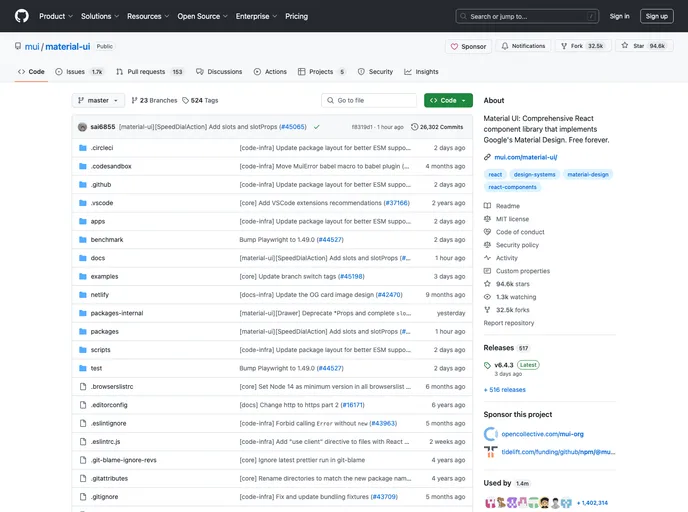Switch to the Security tab

pyautogui.click(x=375, y=72)
